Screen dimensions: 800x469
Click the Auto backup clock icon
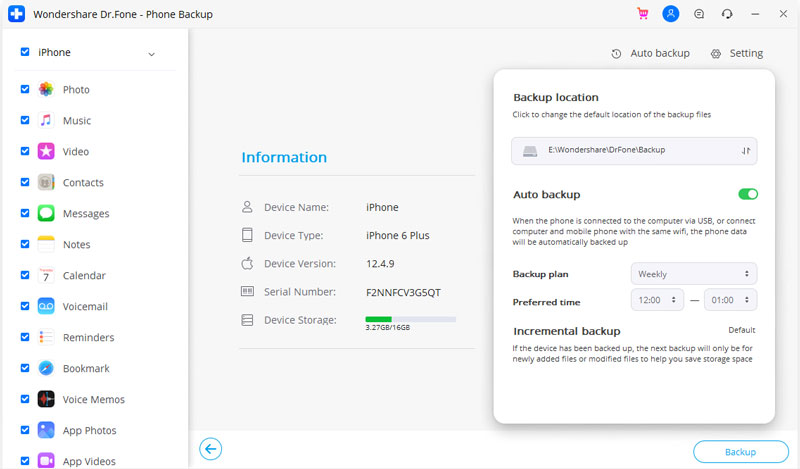(x=616, y=54)
